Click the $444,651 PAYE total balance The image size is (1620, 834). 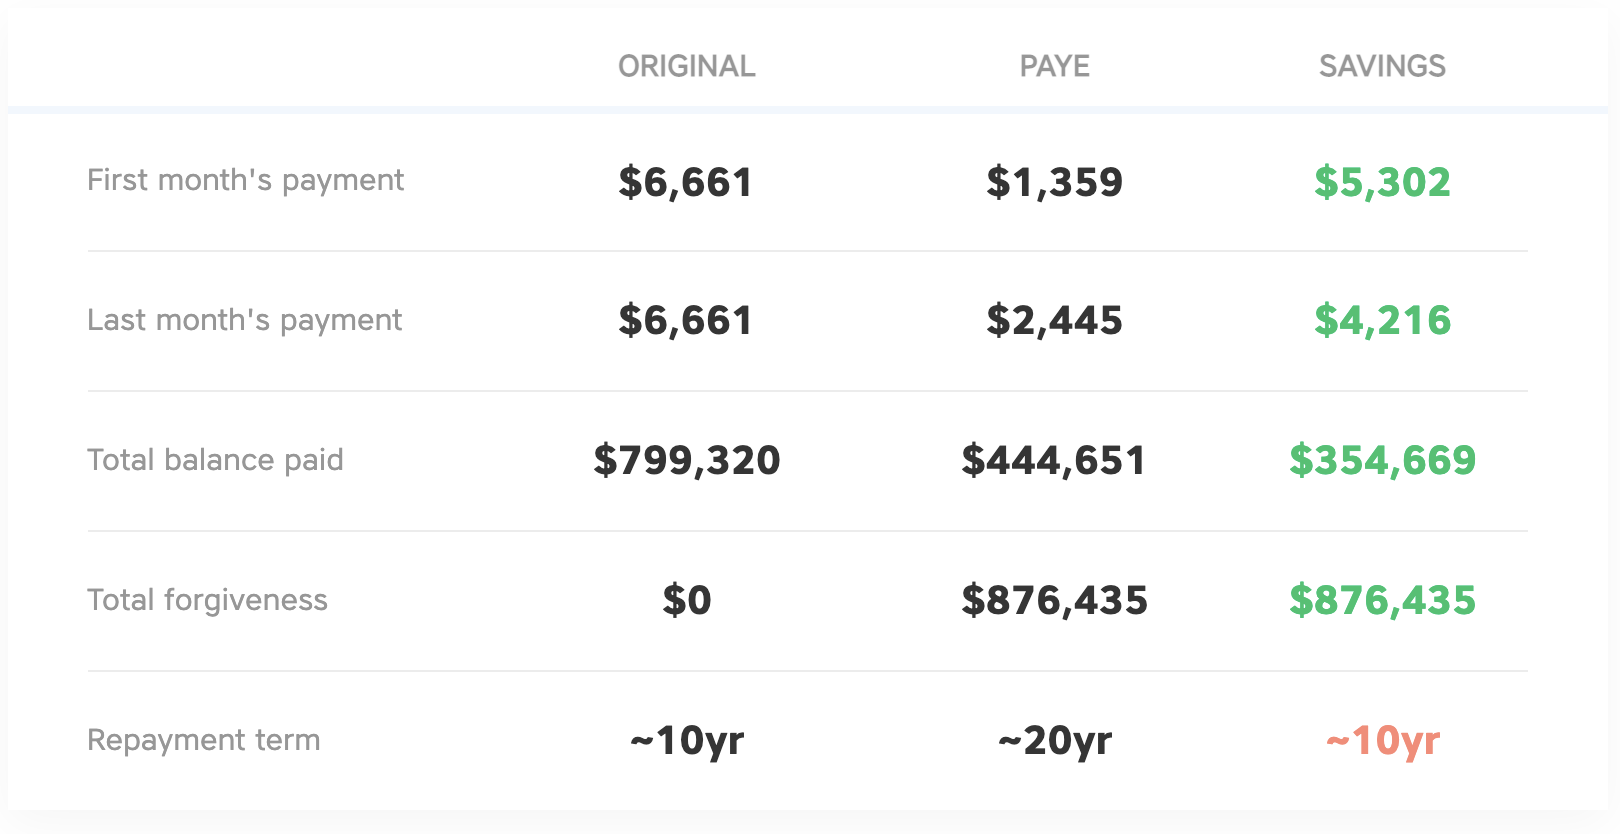[1054, 460]
